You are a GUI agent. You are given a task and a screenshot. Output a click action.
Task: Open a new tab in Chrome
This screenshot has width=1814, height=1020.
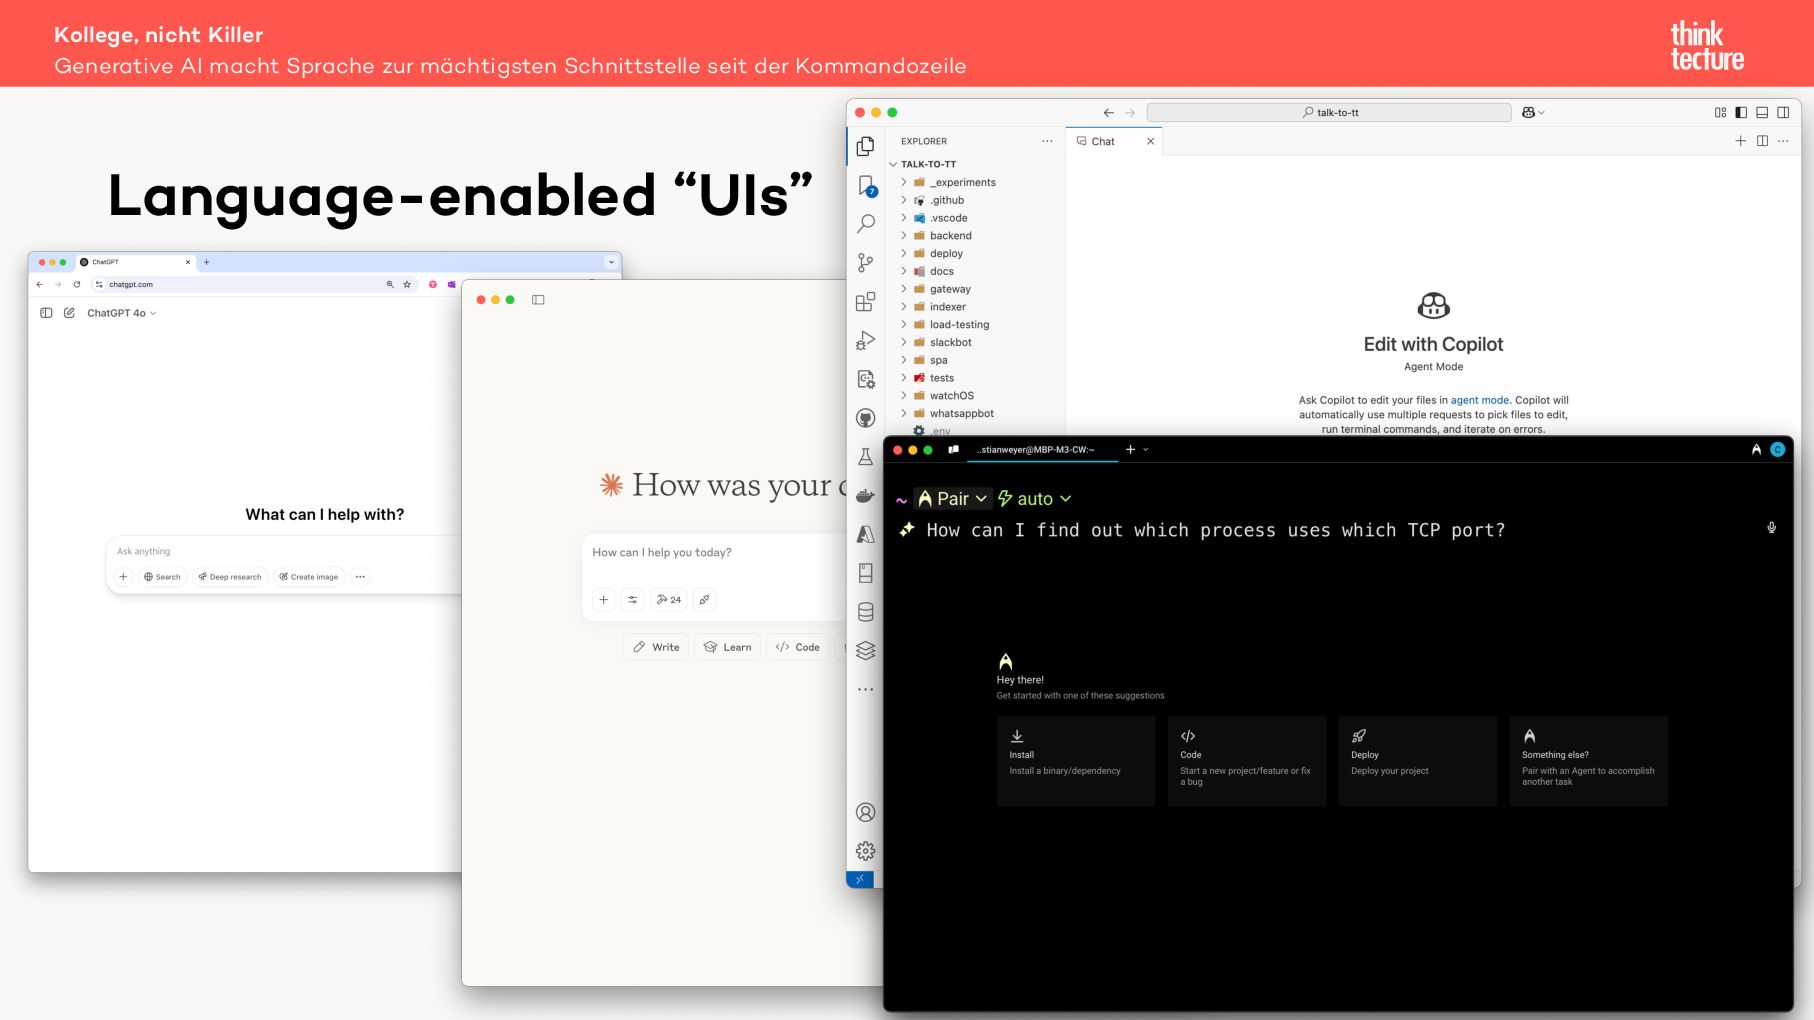(207, 262)
